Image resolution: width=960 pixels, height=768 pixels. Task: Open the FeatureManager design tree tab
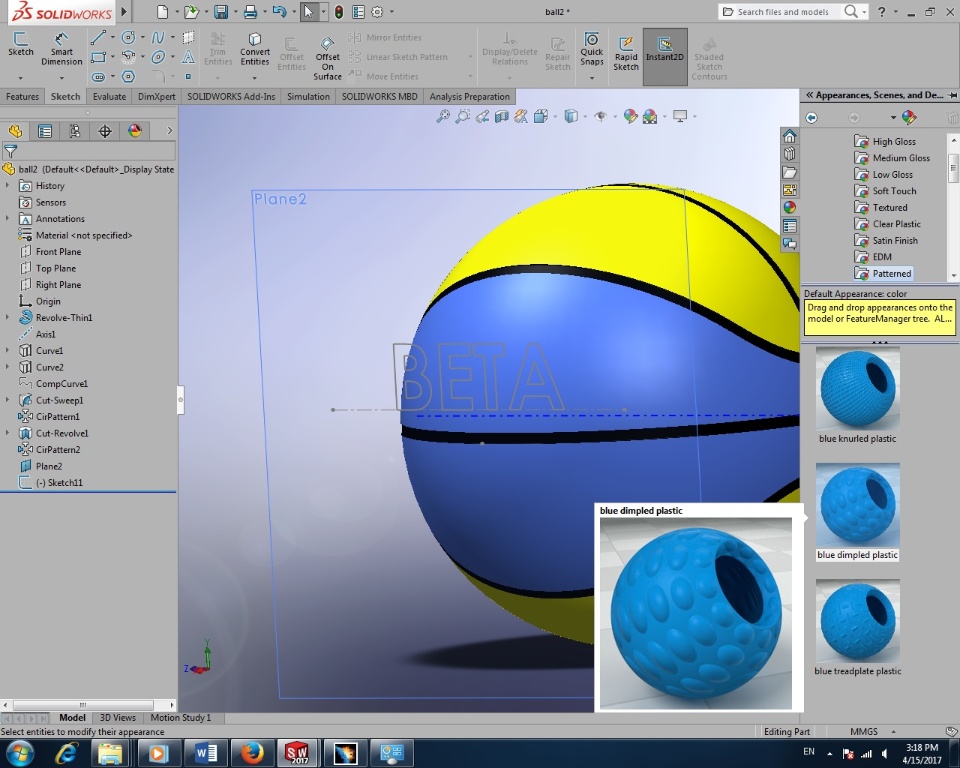[x=15, y=130]
